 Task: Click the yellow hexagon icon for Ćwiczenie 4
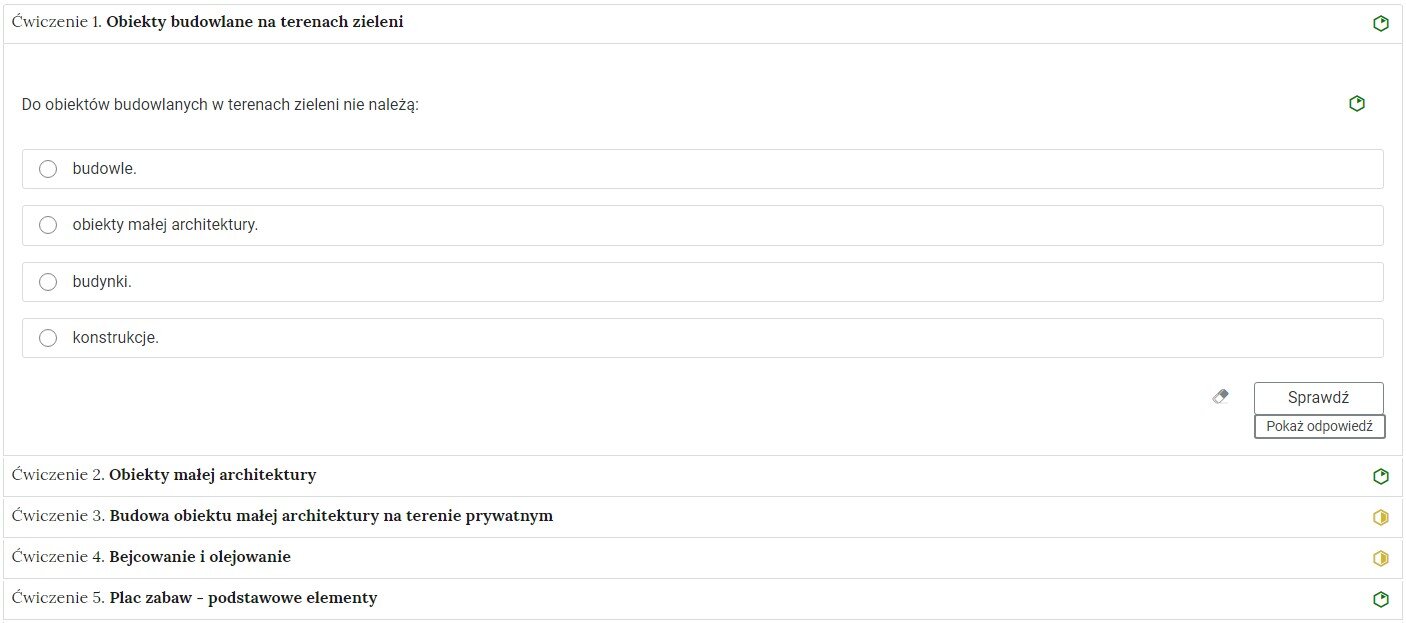1381,558
